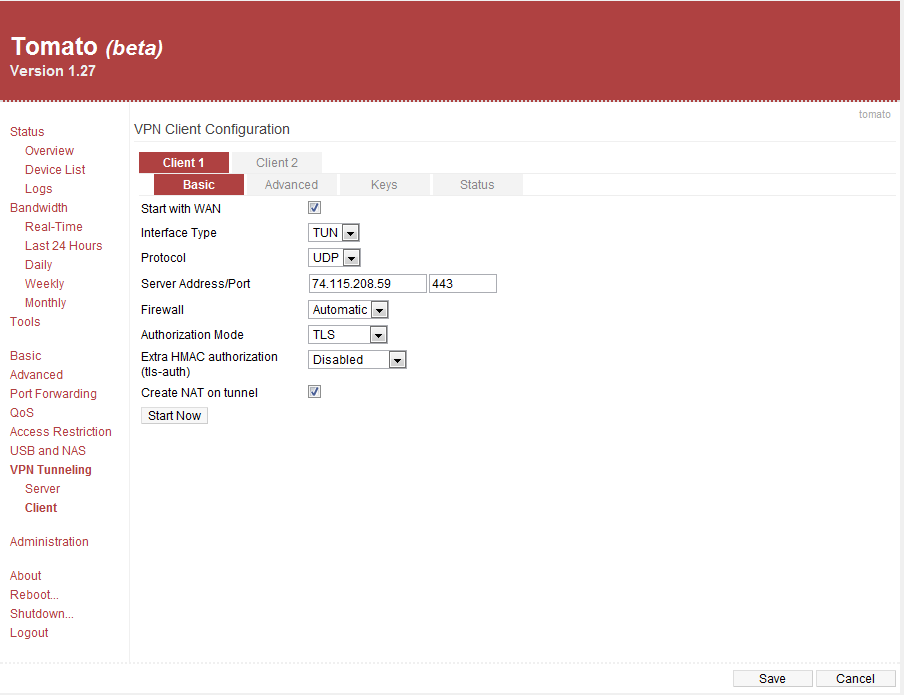The width and height of the screenshot is (904, 695).
Task: Open the Bandwidth section link
Action: pos(39,208)
